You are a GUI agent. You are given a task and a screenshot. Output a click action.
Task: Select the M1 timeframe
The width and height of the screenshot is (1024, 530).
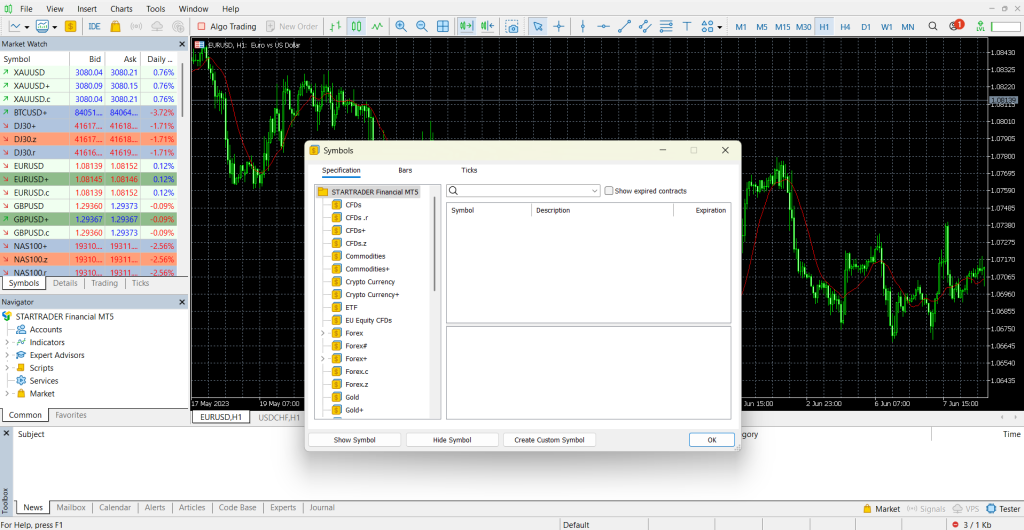[741, 27]
